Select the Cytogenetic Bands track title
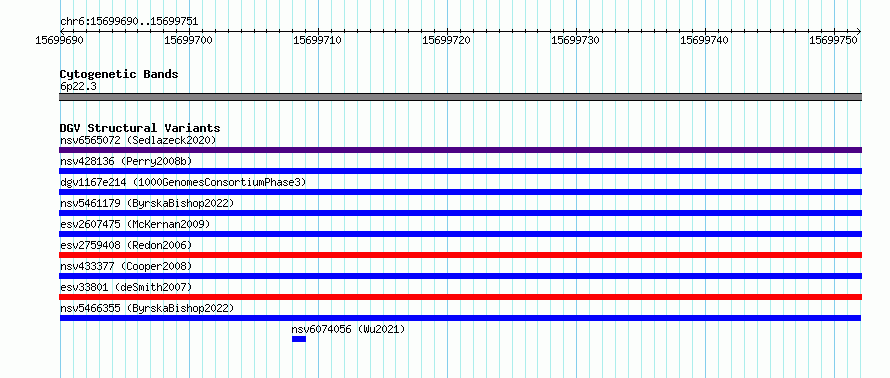This screenshot has height=378, width=890. (119, 74)
